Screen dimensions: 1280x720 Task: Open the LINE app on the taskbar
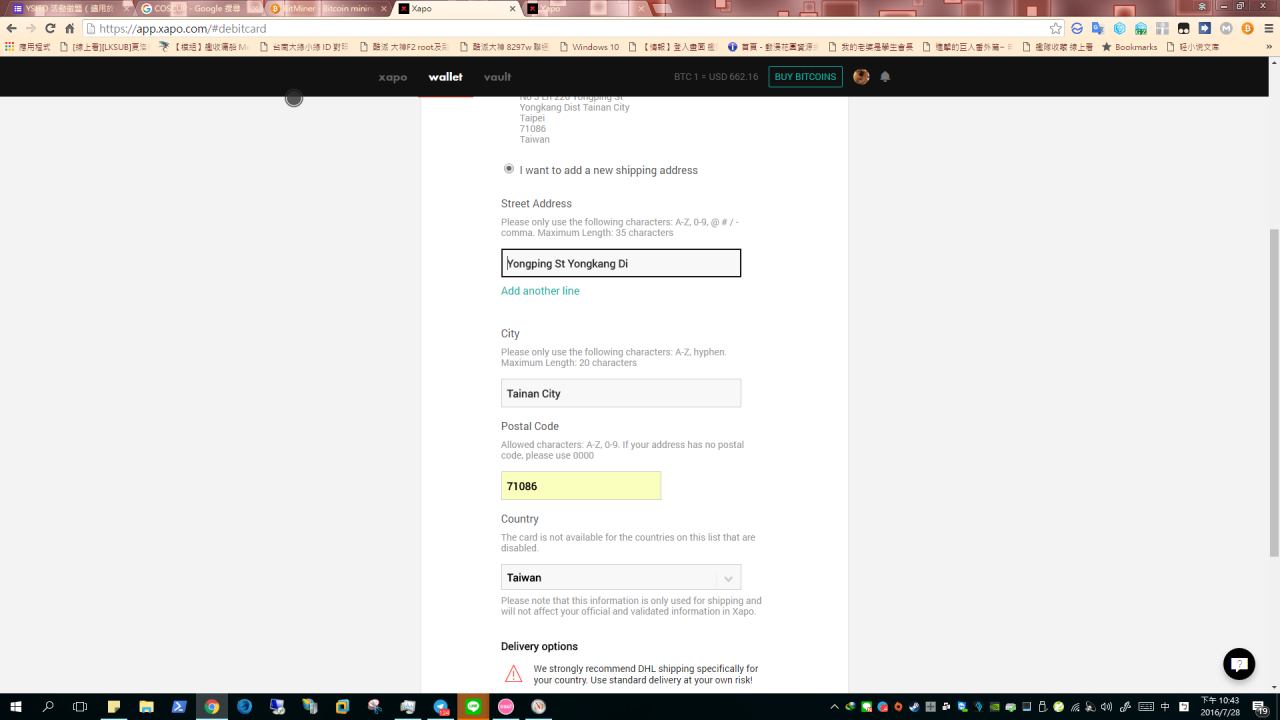point(473,707)
